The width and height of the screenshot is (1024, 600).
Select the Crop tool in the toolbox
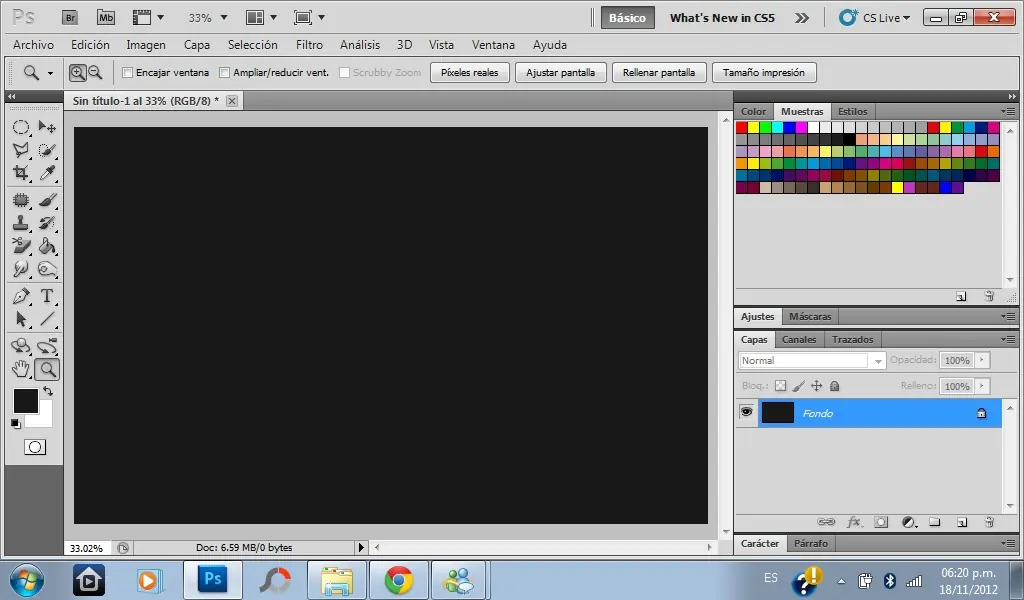point(20,173)
